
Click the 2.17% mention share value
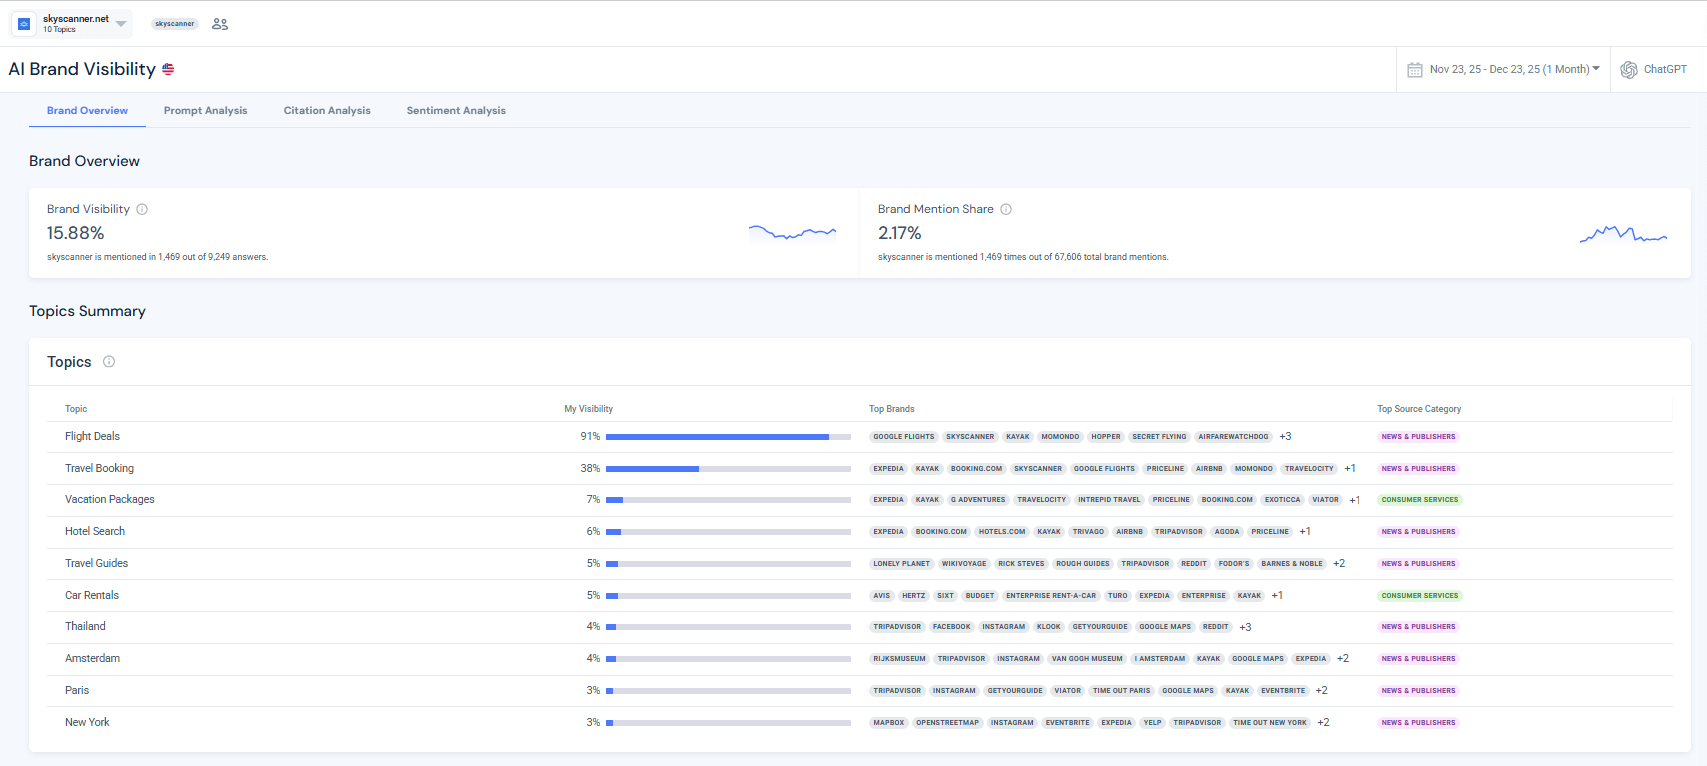[900, 233]
